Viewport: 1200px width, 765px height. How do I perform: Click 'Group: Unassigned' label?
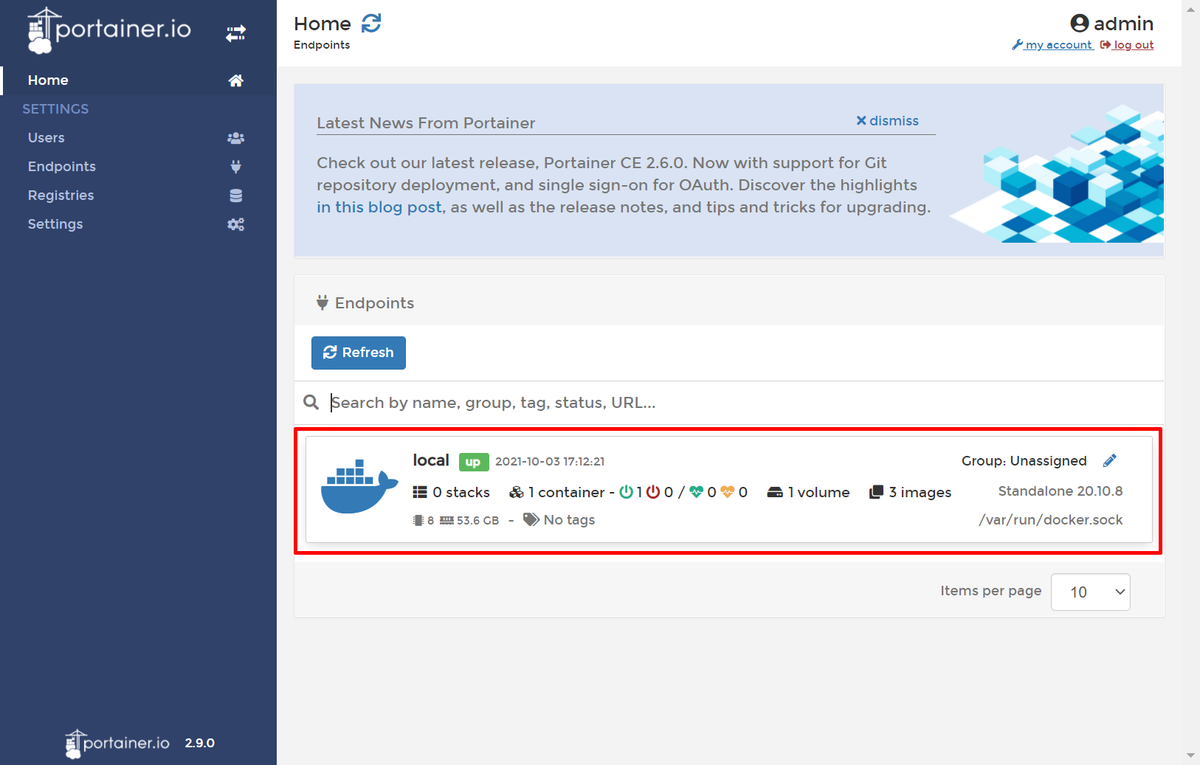point(1024,461)
